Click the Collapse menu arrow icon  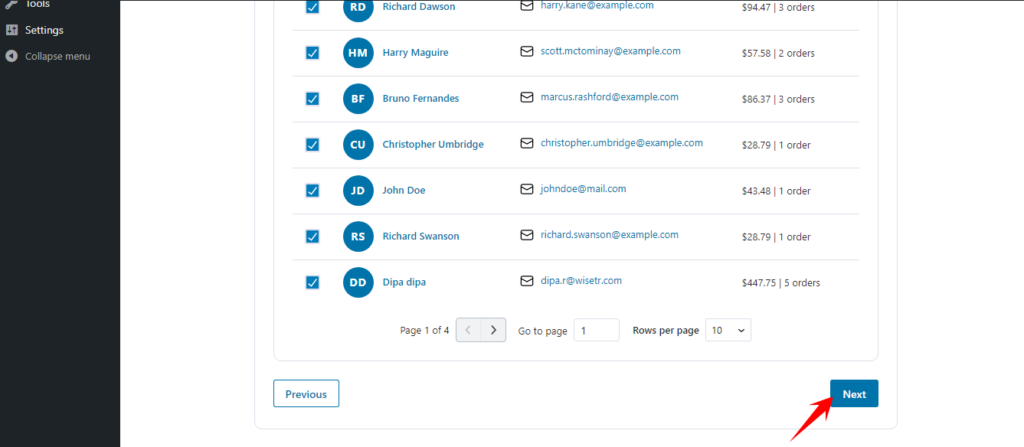[x=11, y=56]
